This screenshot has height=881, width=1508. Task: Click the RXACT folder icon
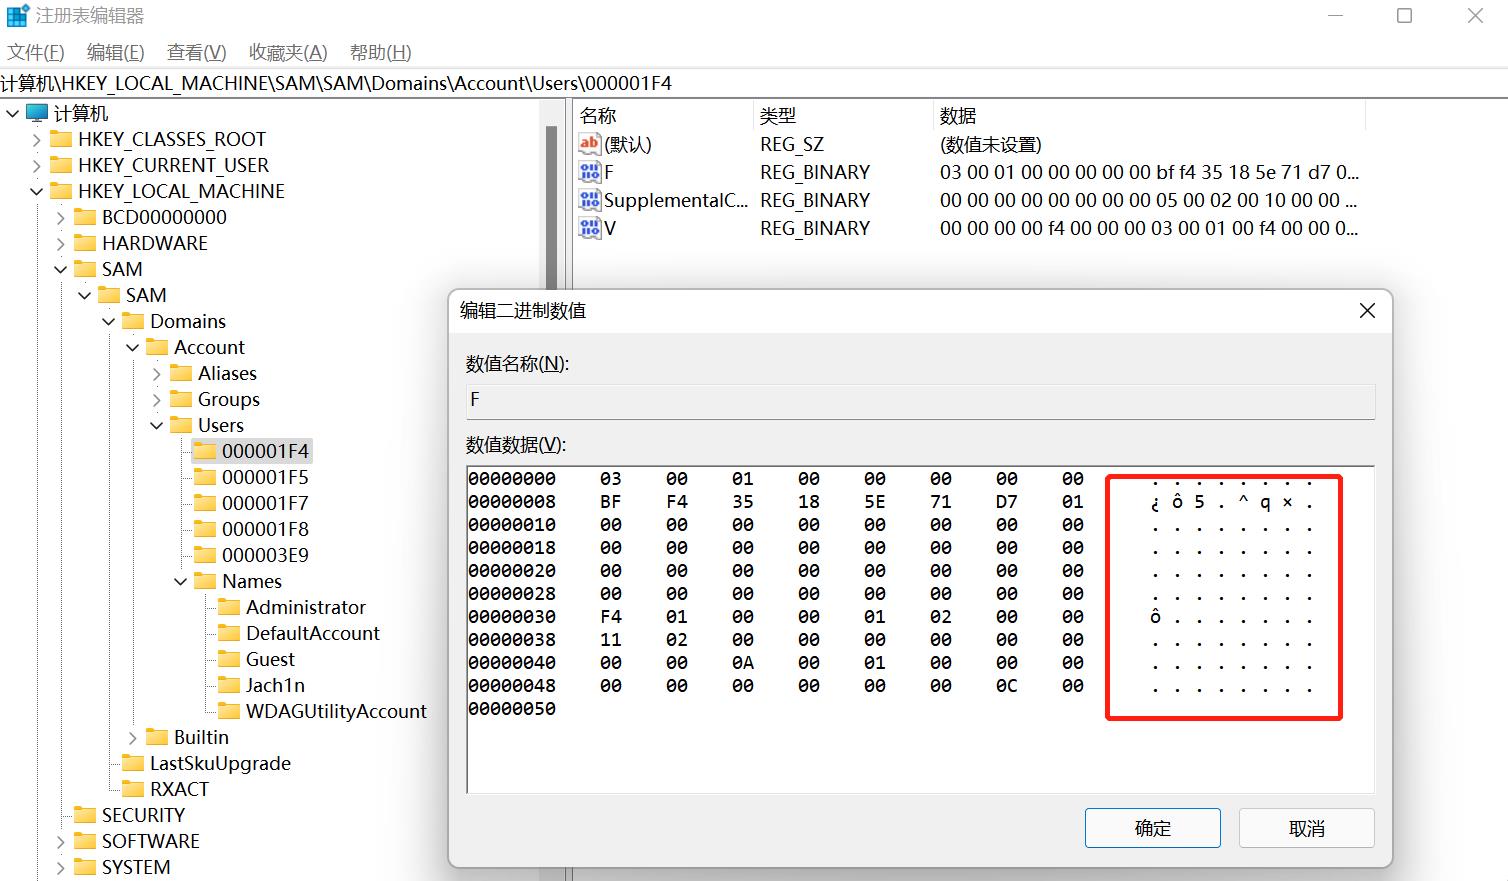pyautogui.click(x=133, y=789)
